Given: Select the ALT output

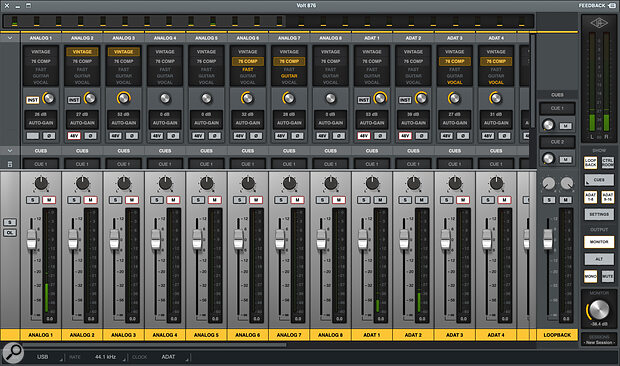Looking at the screenshot, I should pyautogui.click(x=599, y=259).
